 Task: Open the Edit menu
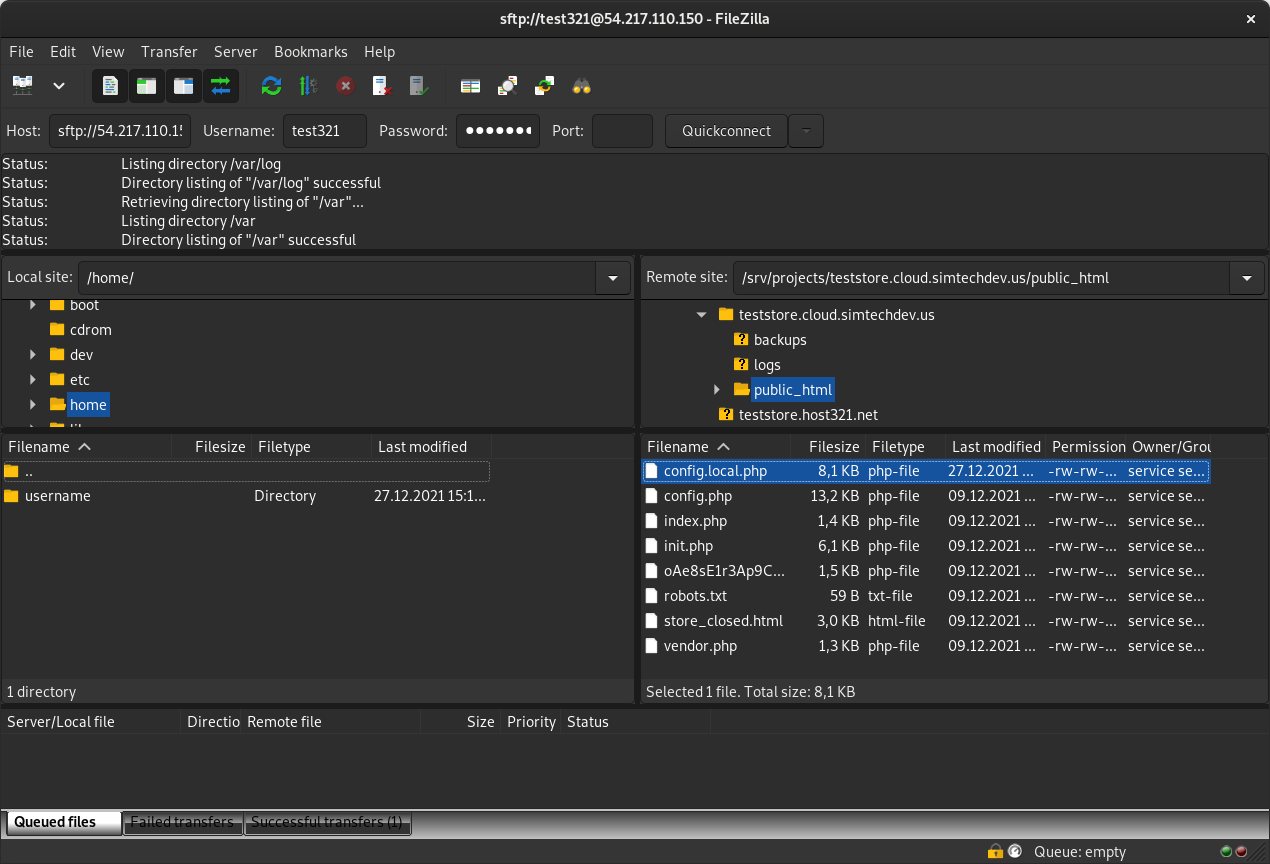point(63,52)
